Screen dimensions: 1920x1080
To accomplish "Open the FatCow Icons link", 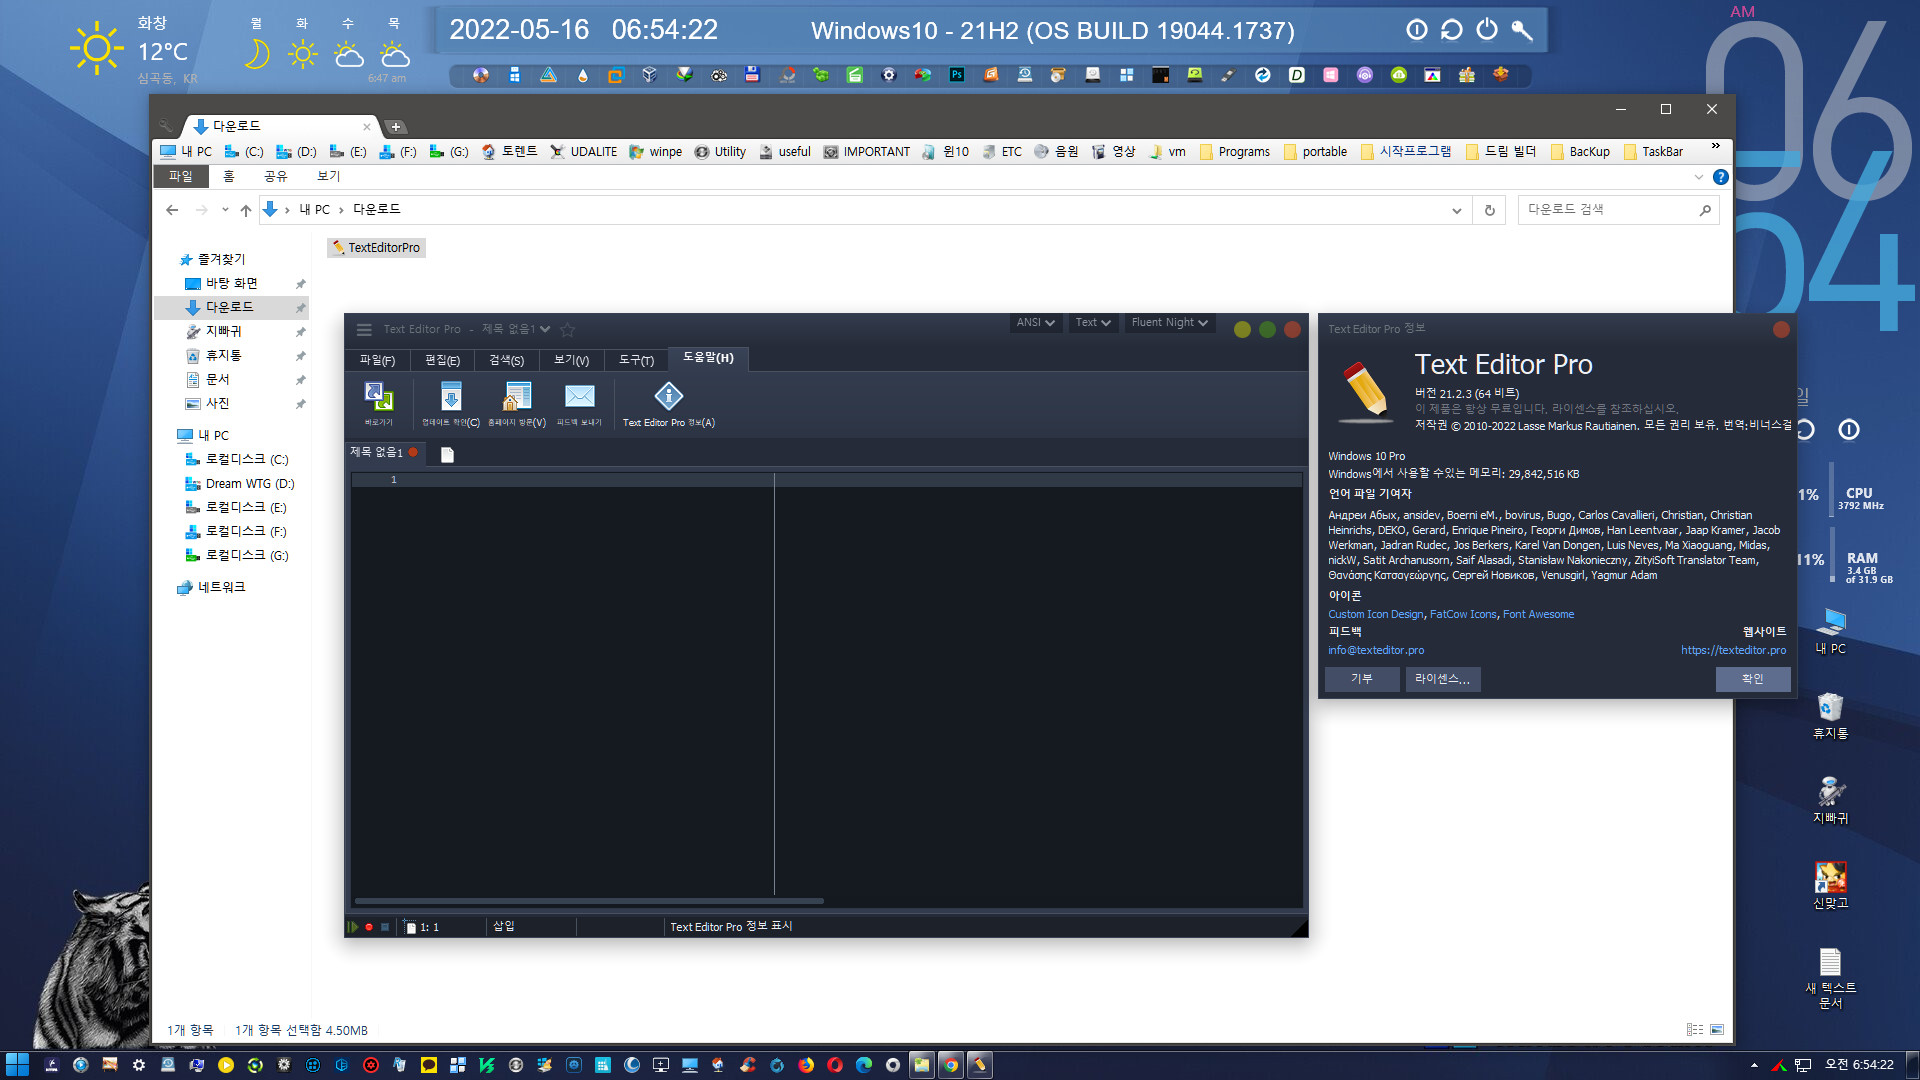I will pos(1463,614).
